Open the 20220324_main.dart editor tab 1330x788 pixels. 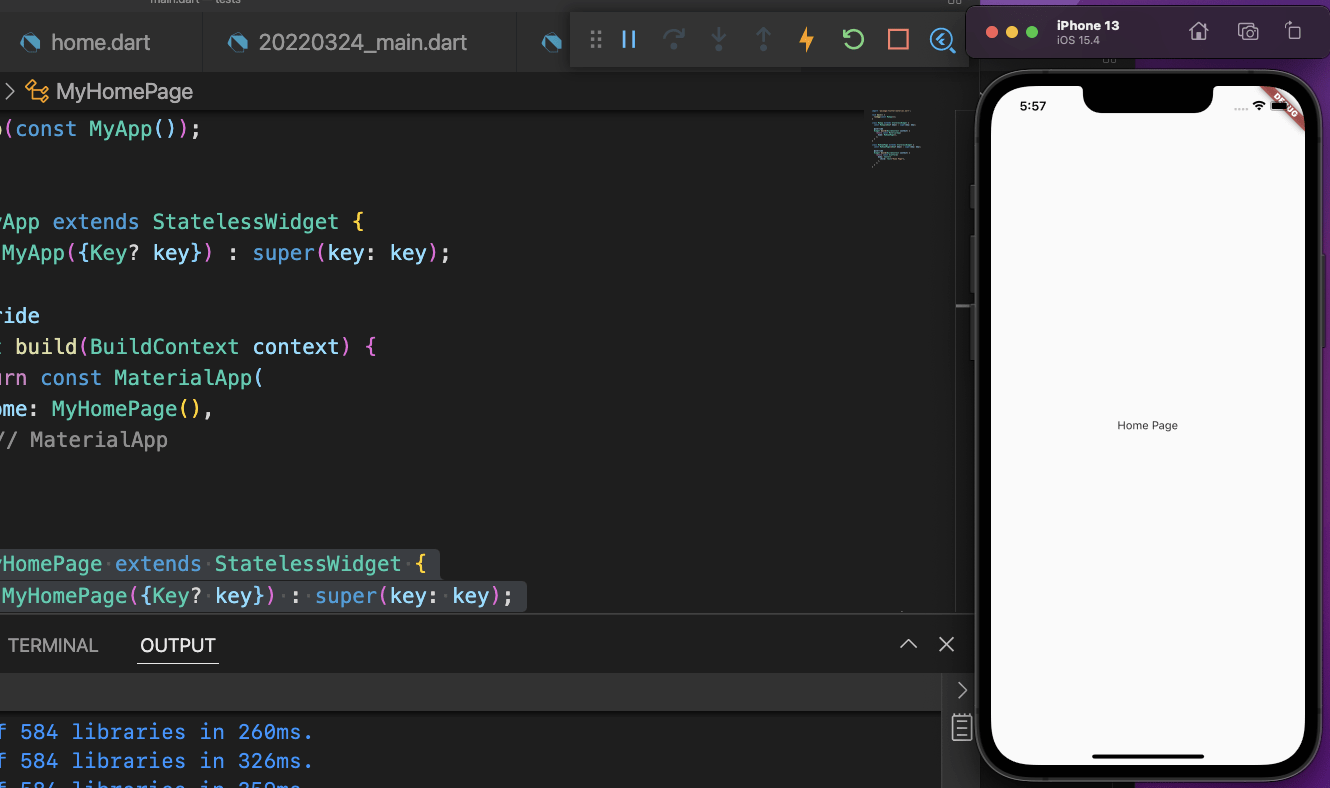tap(360, 43)
